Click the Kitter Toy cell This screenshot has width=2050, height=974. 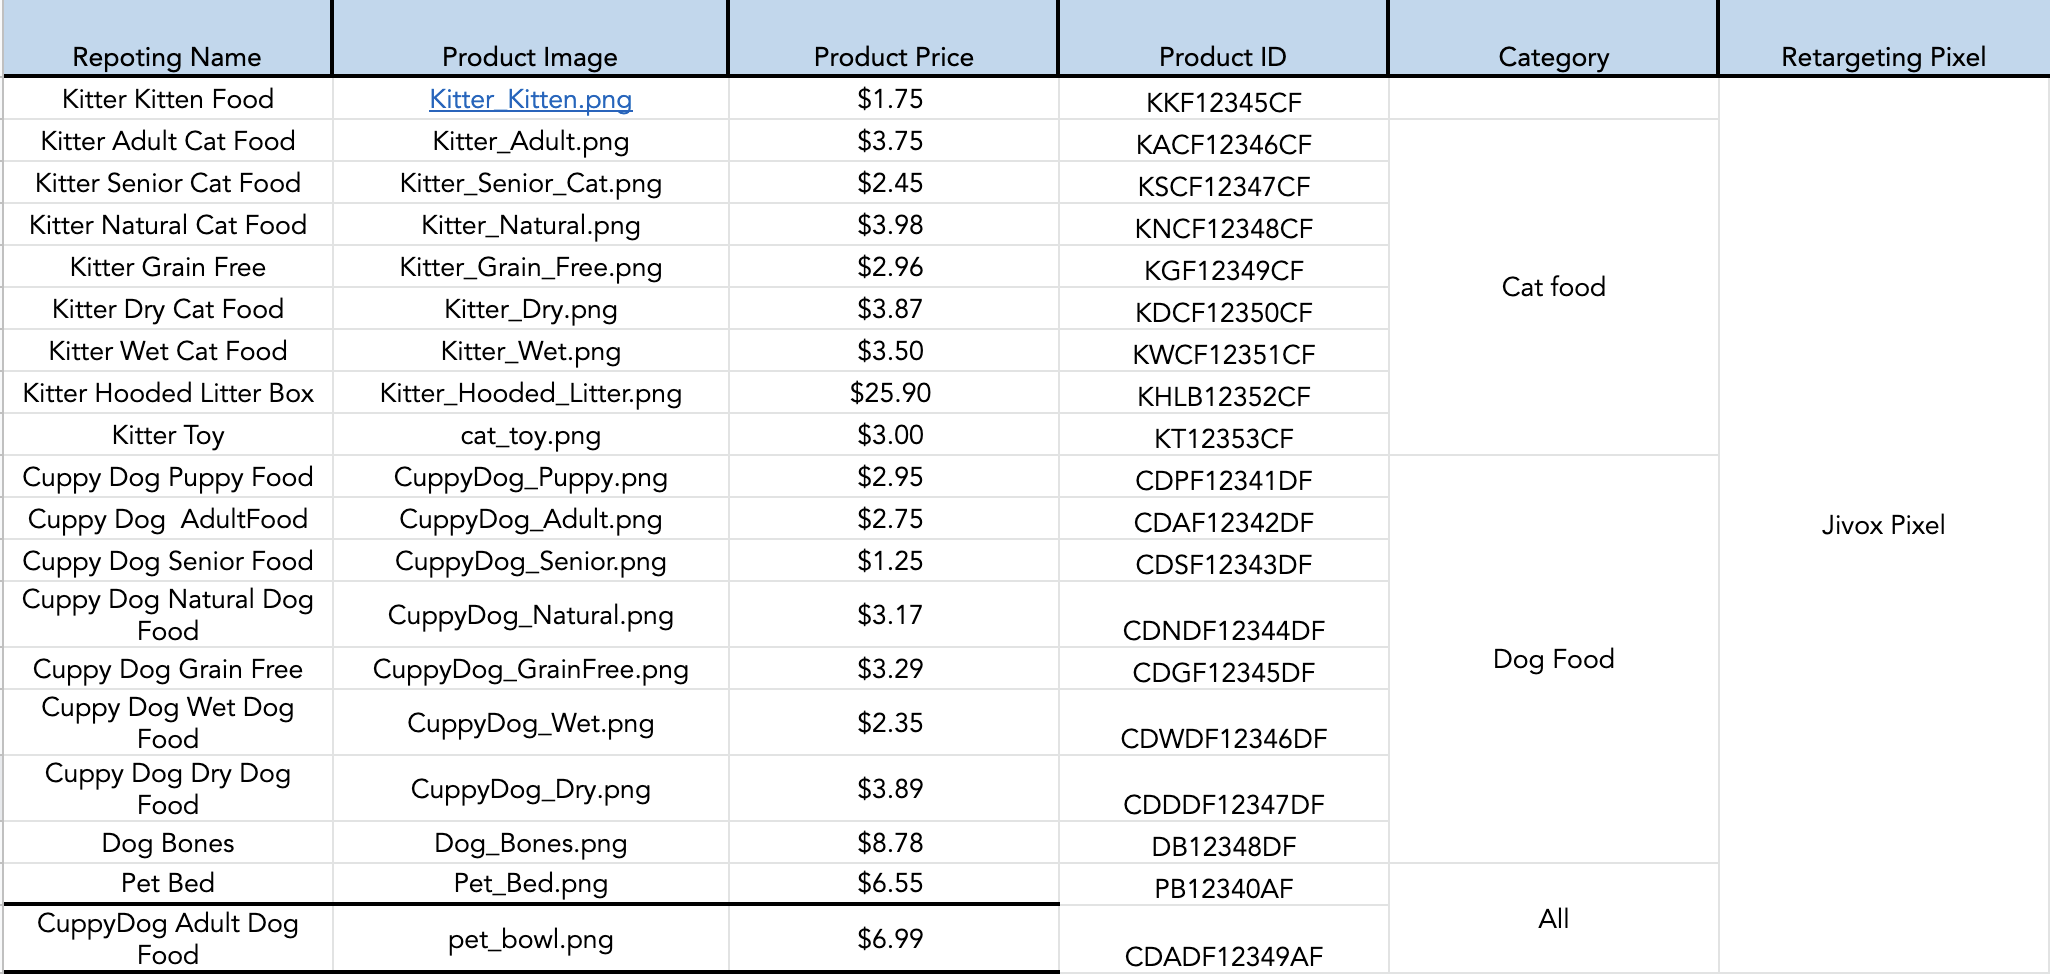[x=167, y=435]
